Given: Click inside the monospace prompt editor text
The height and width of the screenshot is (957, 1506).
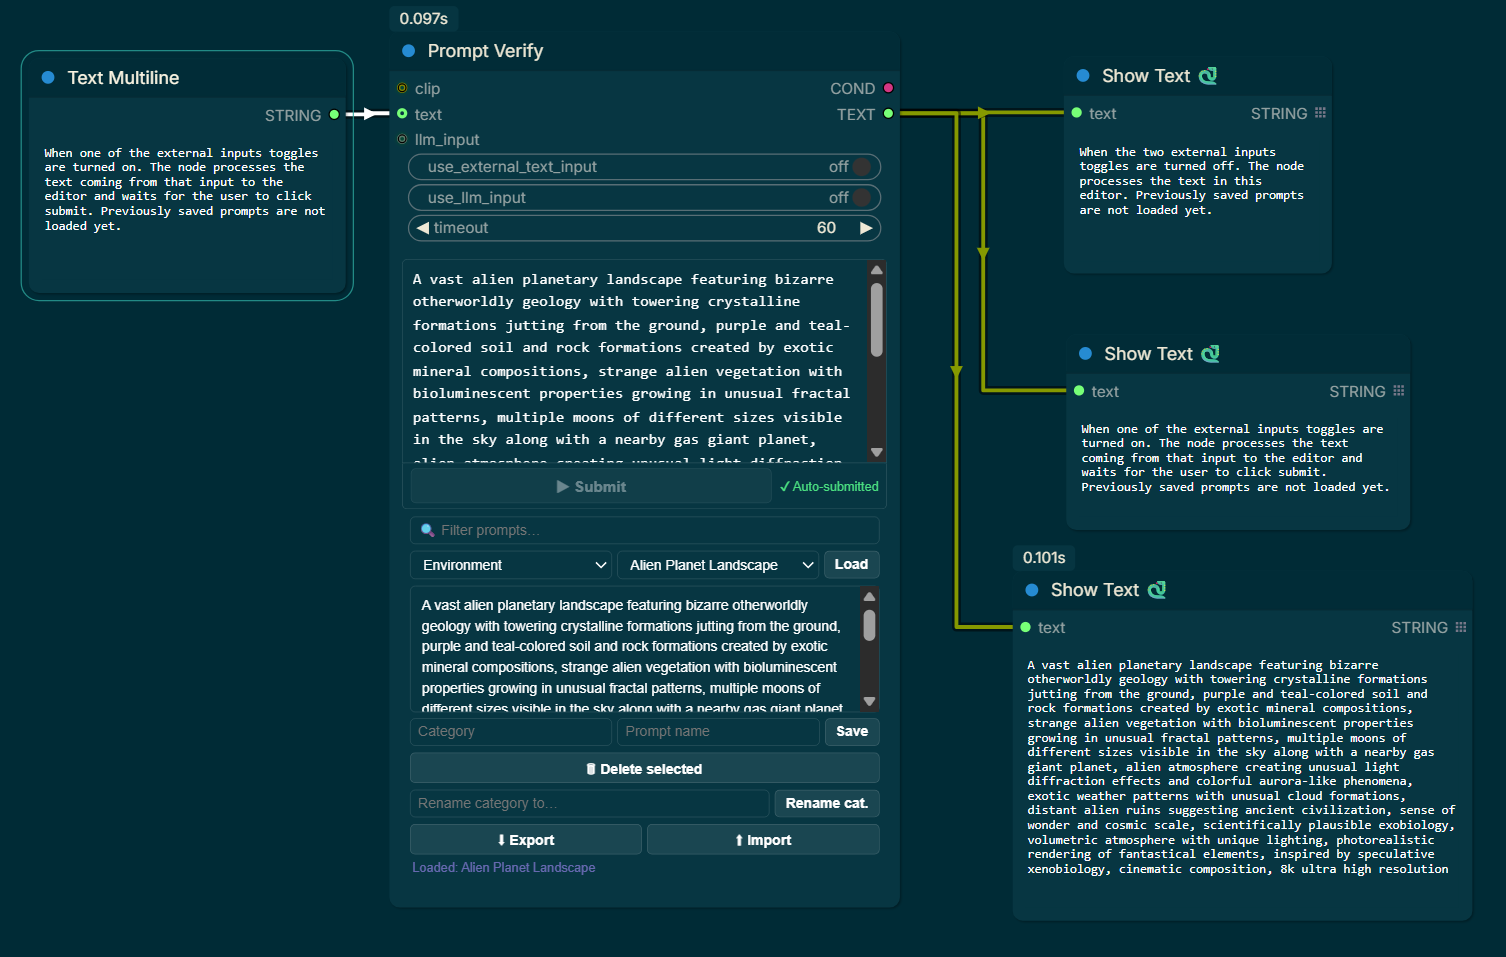Looking at the screenshot, I should (635, 361).
